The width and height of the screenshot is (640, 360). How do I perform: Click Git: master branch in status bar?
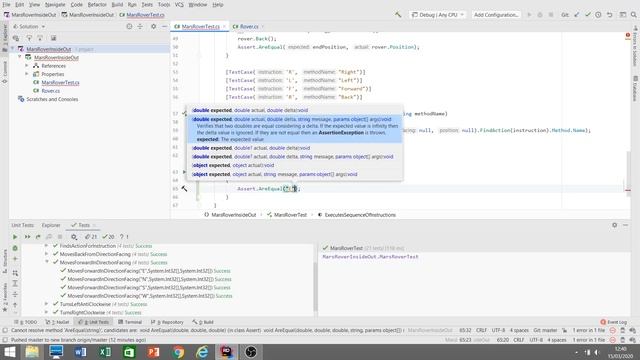545,330
